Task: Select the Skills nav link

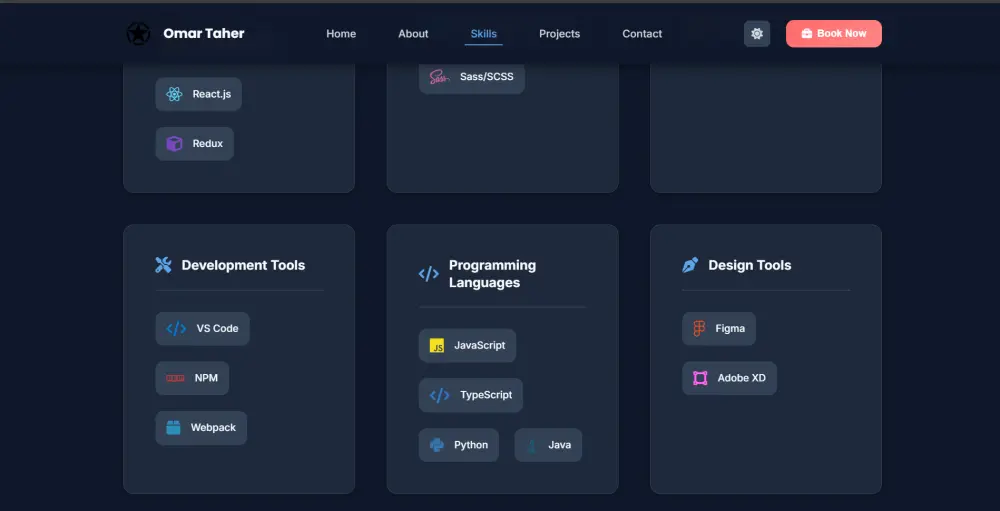Action: [483, 34]
